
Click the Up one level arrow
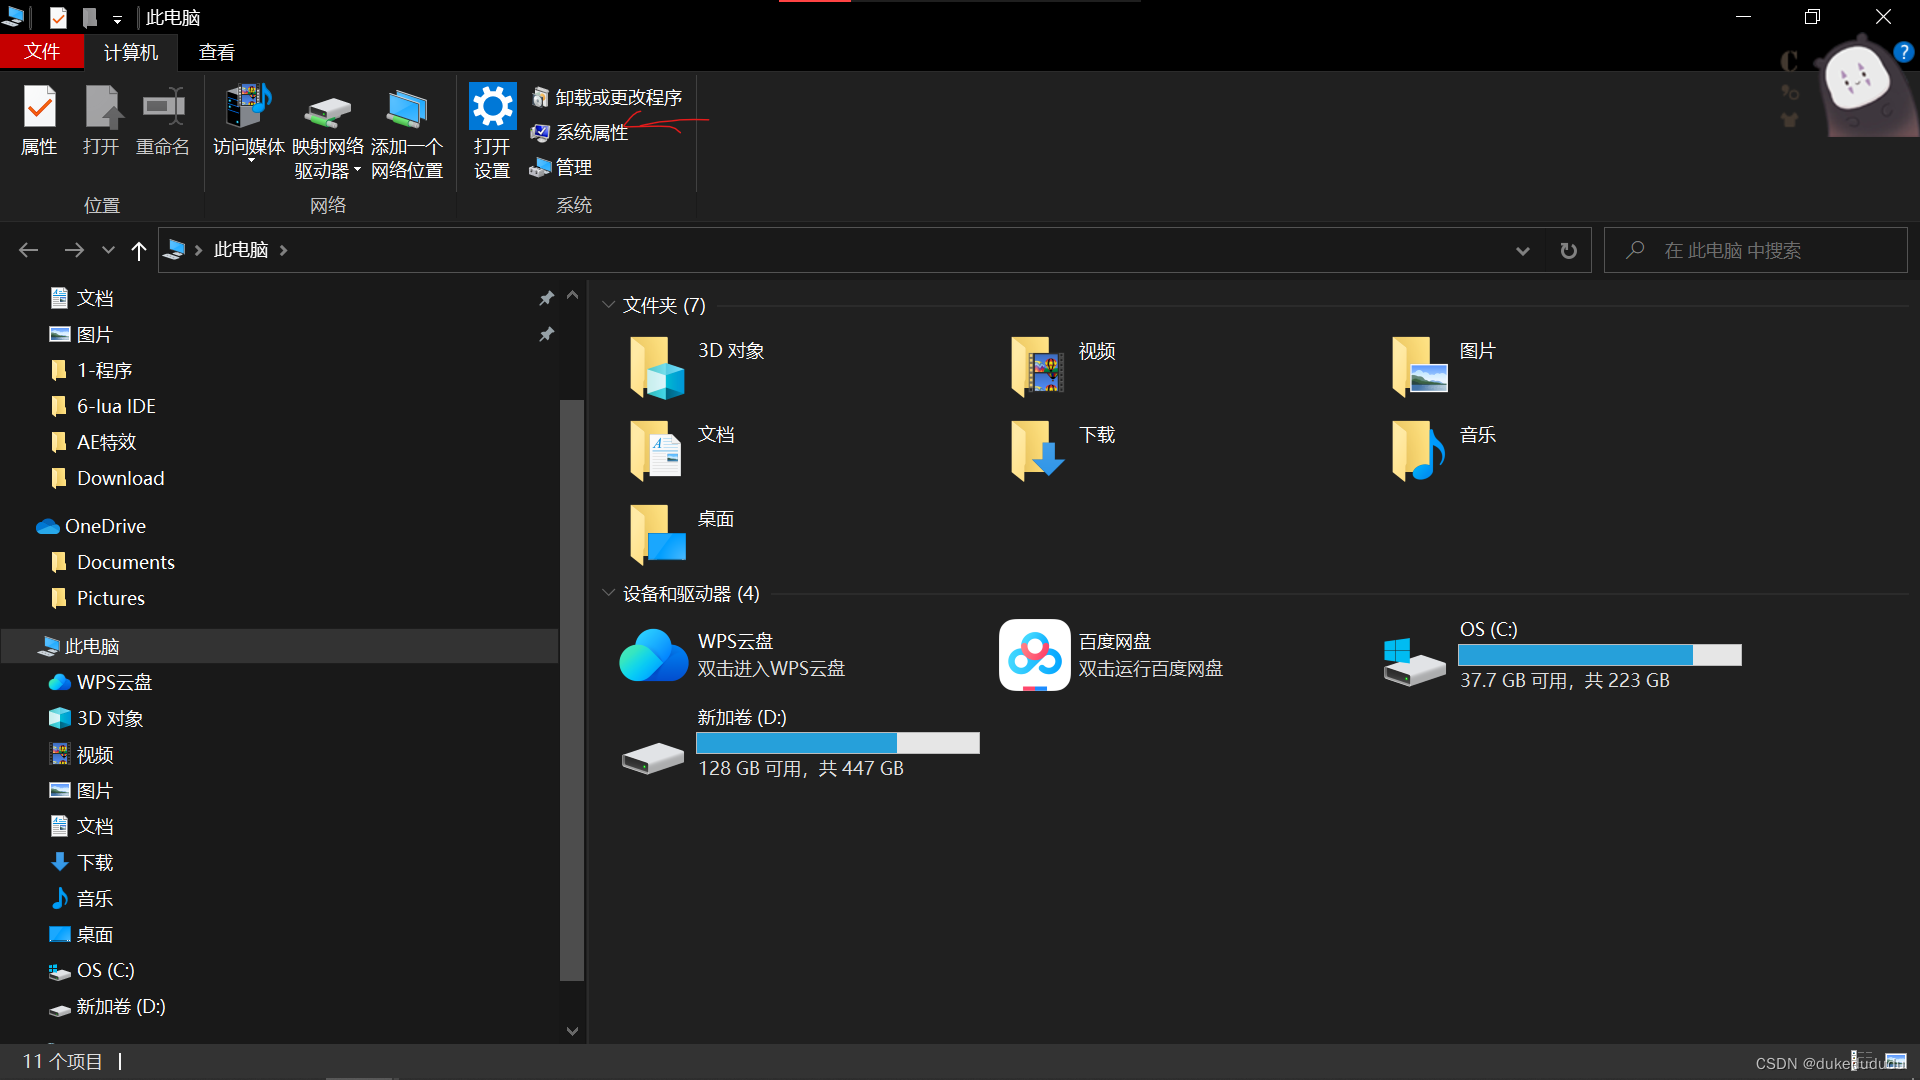point(138,250)
